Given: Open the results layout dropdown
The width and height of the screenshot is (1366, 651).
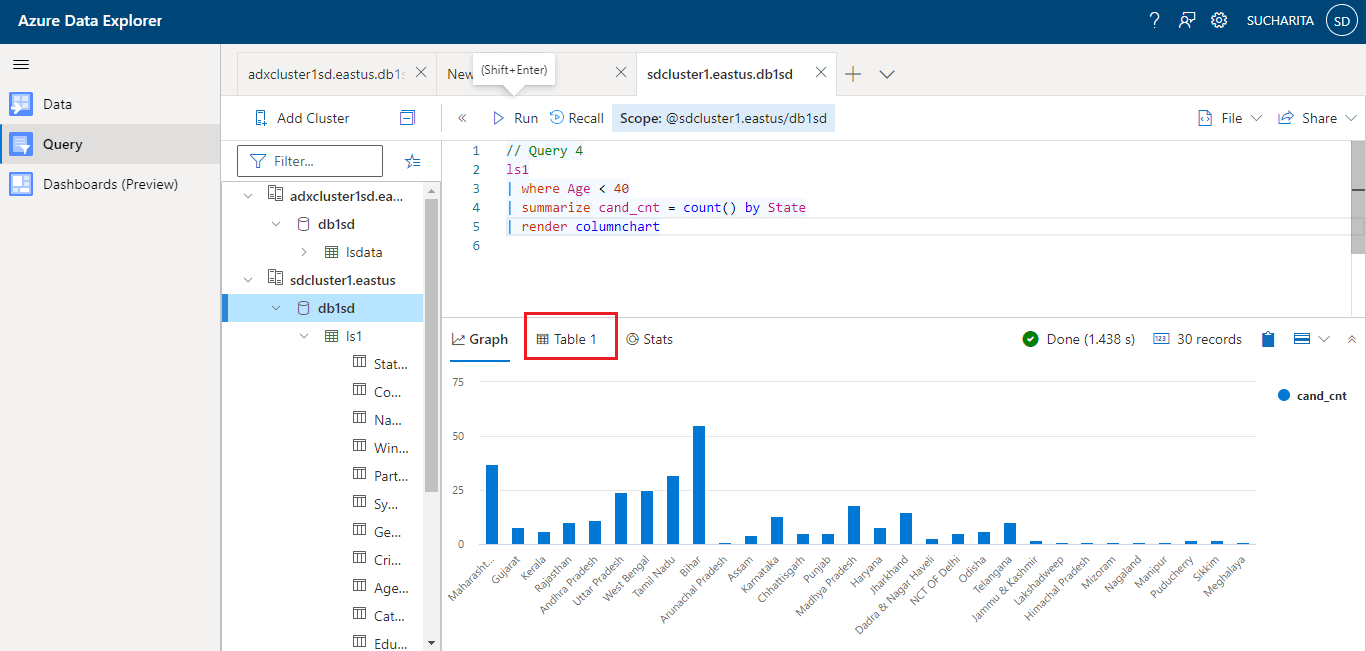Looking at the screenshot, I should click(1311, 339).
